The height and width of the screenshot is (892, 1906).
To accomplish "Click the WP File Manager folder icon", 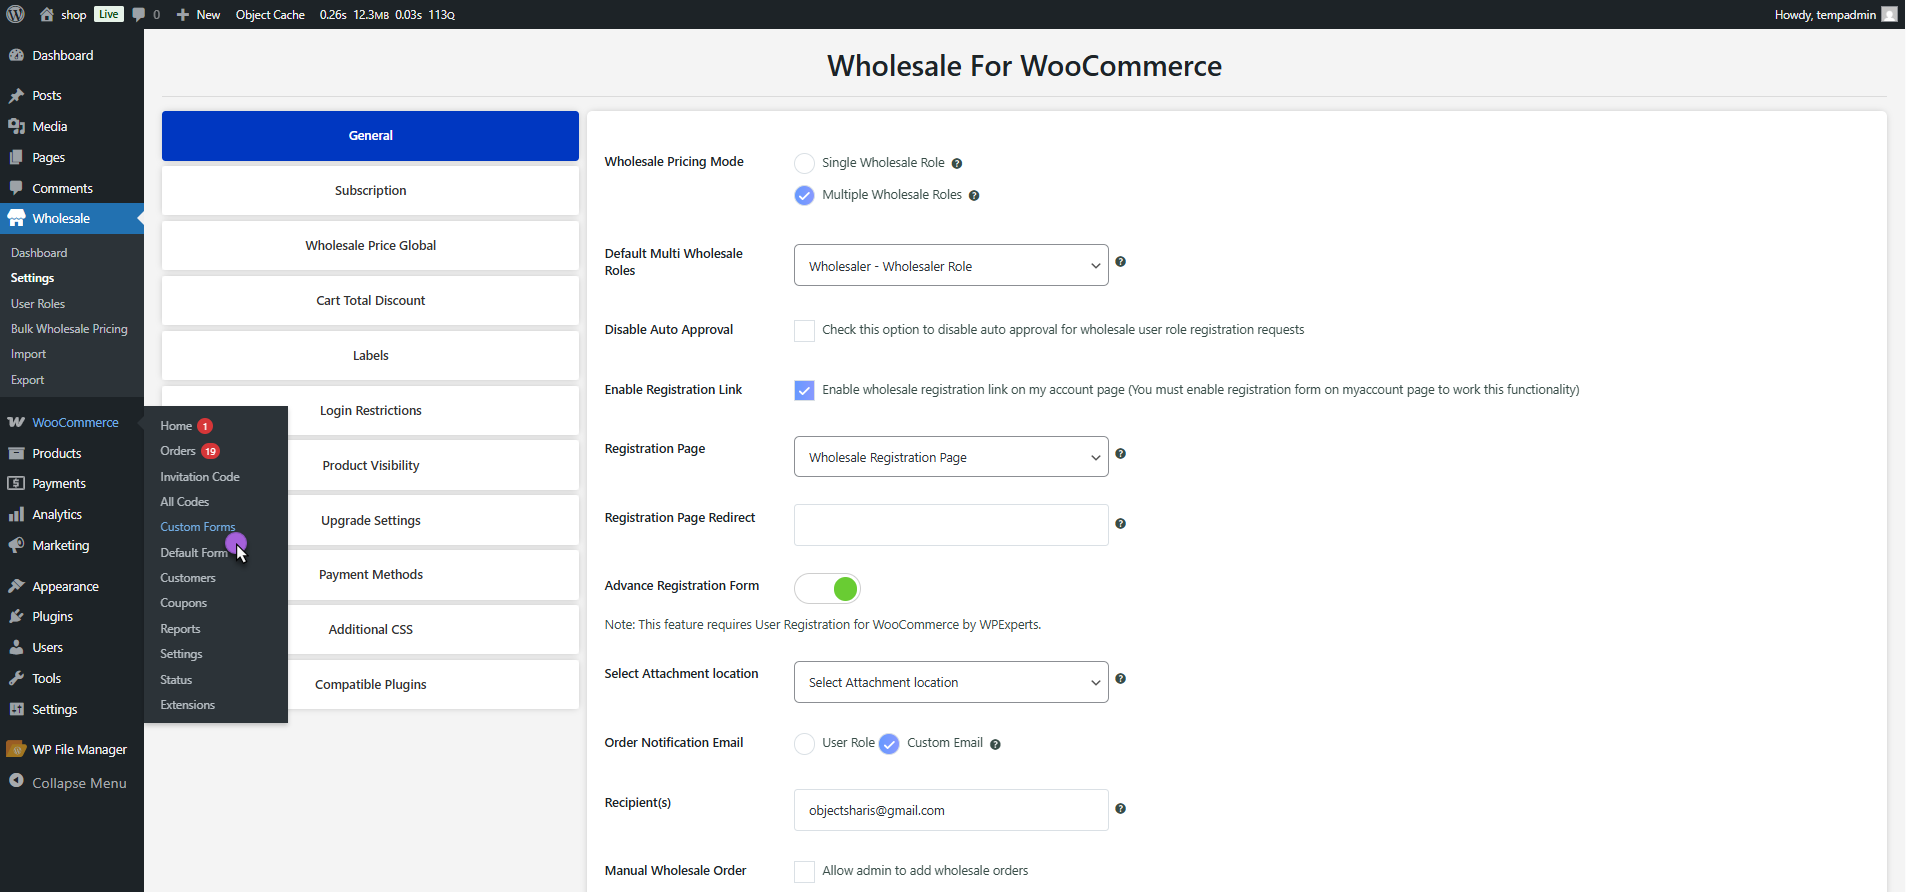I will [x=16, y=749].
